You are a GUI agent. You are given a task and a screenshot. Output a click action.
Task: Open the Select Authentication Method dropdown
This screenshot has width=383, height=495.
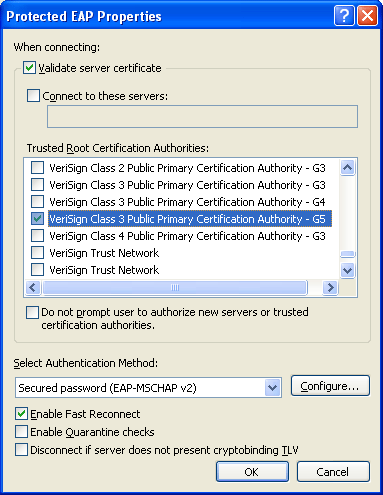pyautogui.click(x=272, y=387)
